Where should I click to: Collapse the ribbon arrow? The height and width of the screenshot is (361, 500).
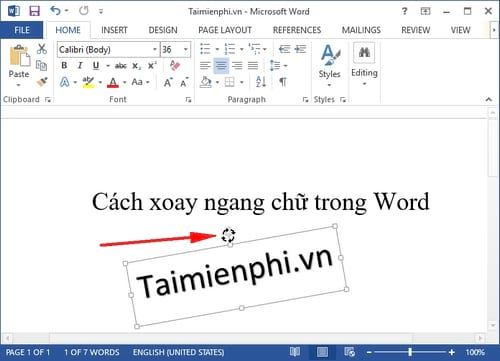click(489, 99)
